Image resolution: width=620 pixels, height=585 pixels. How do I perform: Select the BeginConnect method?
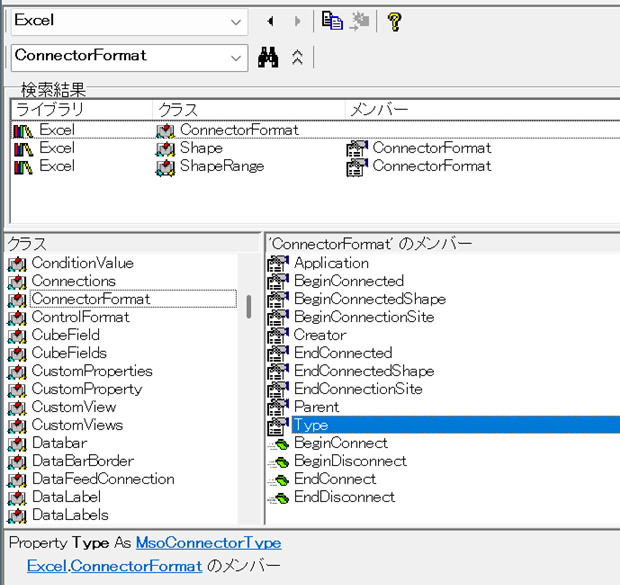(341, 443)
